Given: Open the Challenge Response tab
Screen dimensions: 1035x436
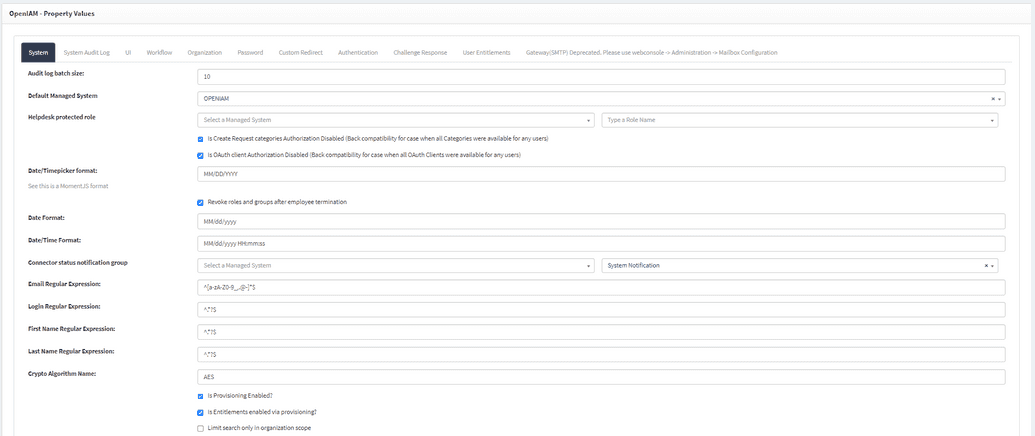Looking at the screenshot, I should point(420,52).
